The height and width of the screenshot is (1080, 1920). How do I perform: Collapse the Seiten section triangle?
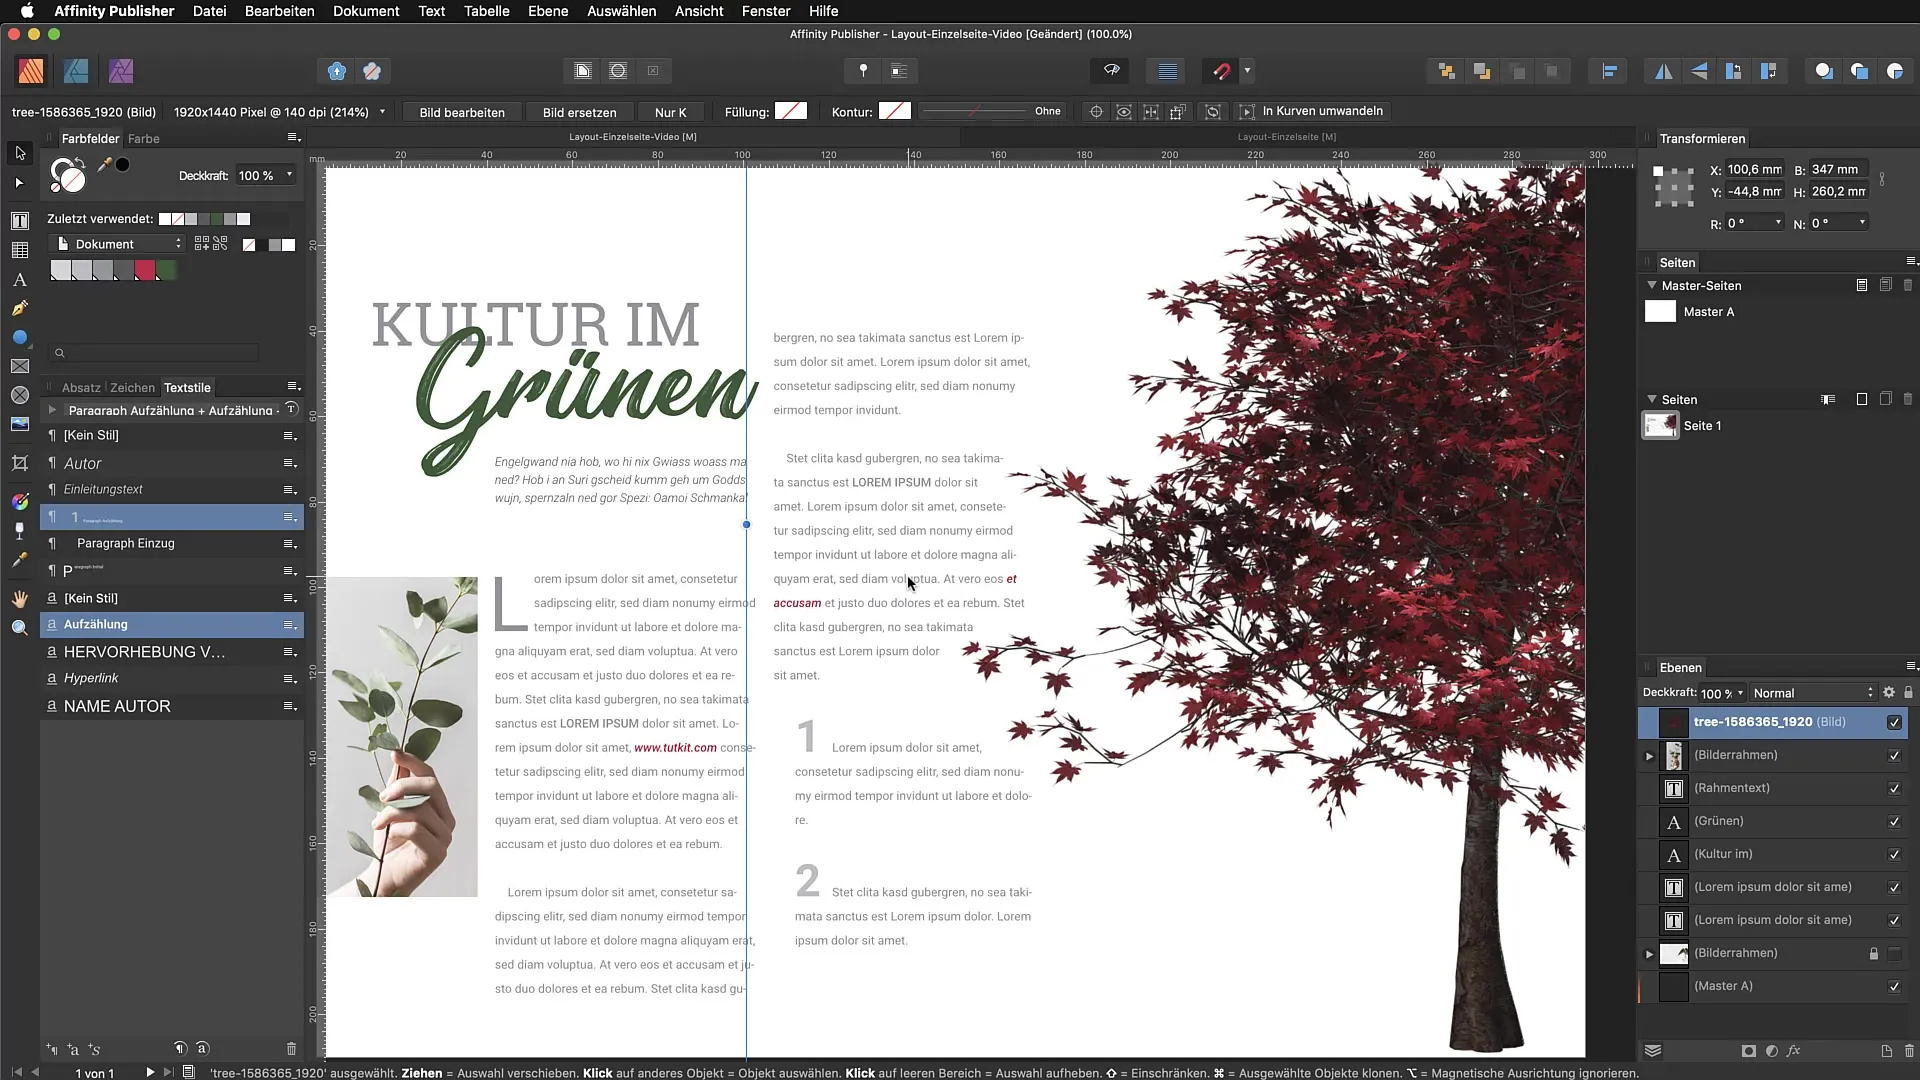[x=1652, y=399]
